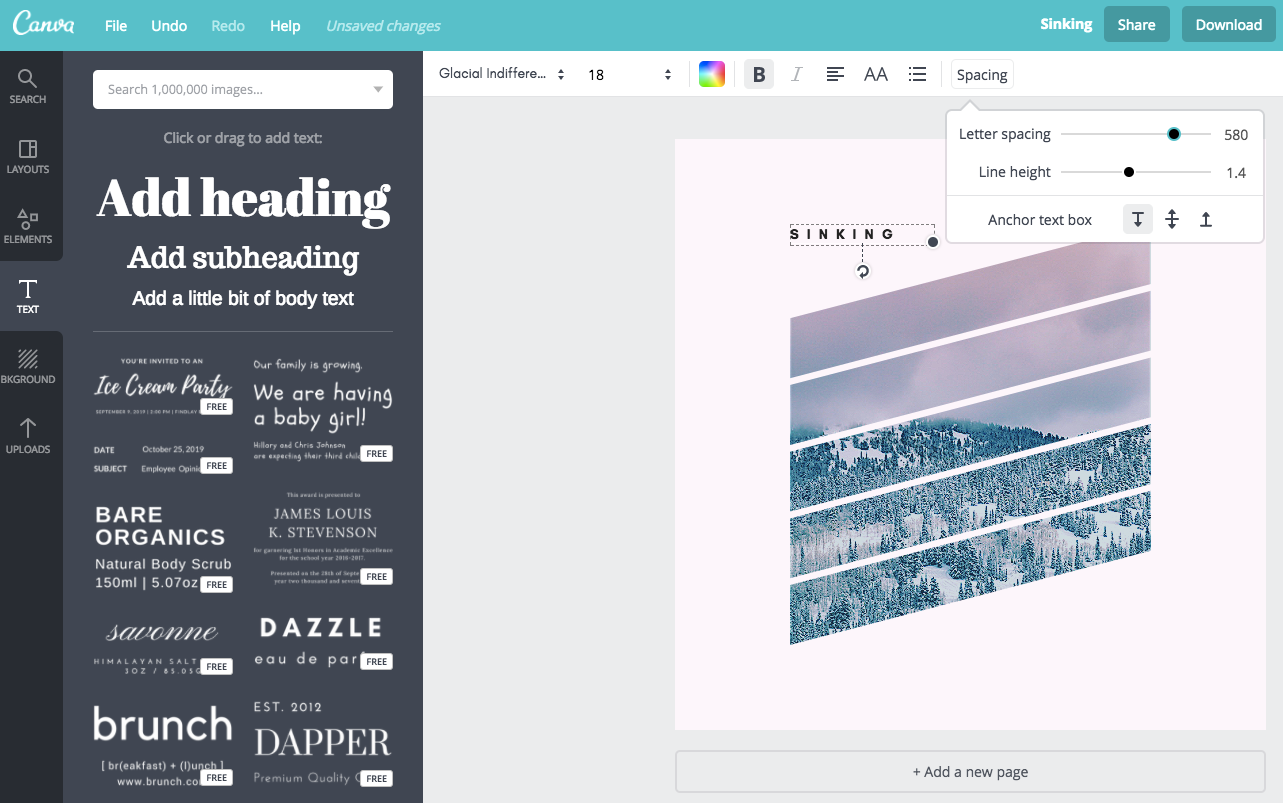Image resolution: width=1283 pixels, height=803 pixels.
Task: Download the Sinking design
Action: (x=1228, y=24)
